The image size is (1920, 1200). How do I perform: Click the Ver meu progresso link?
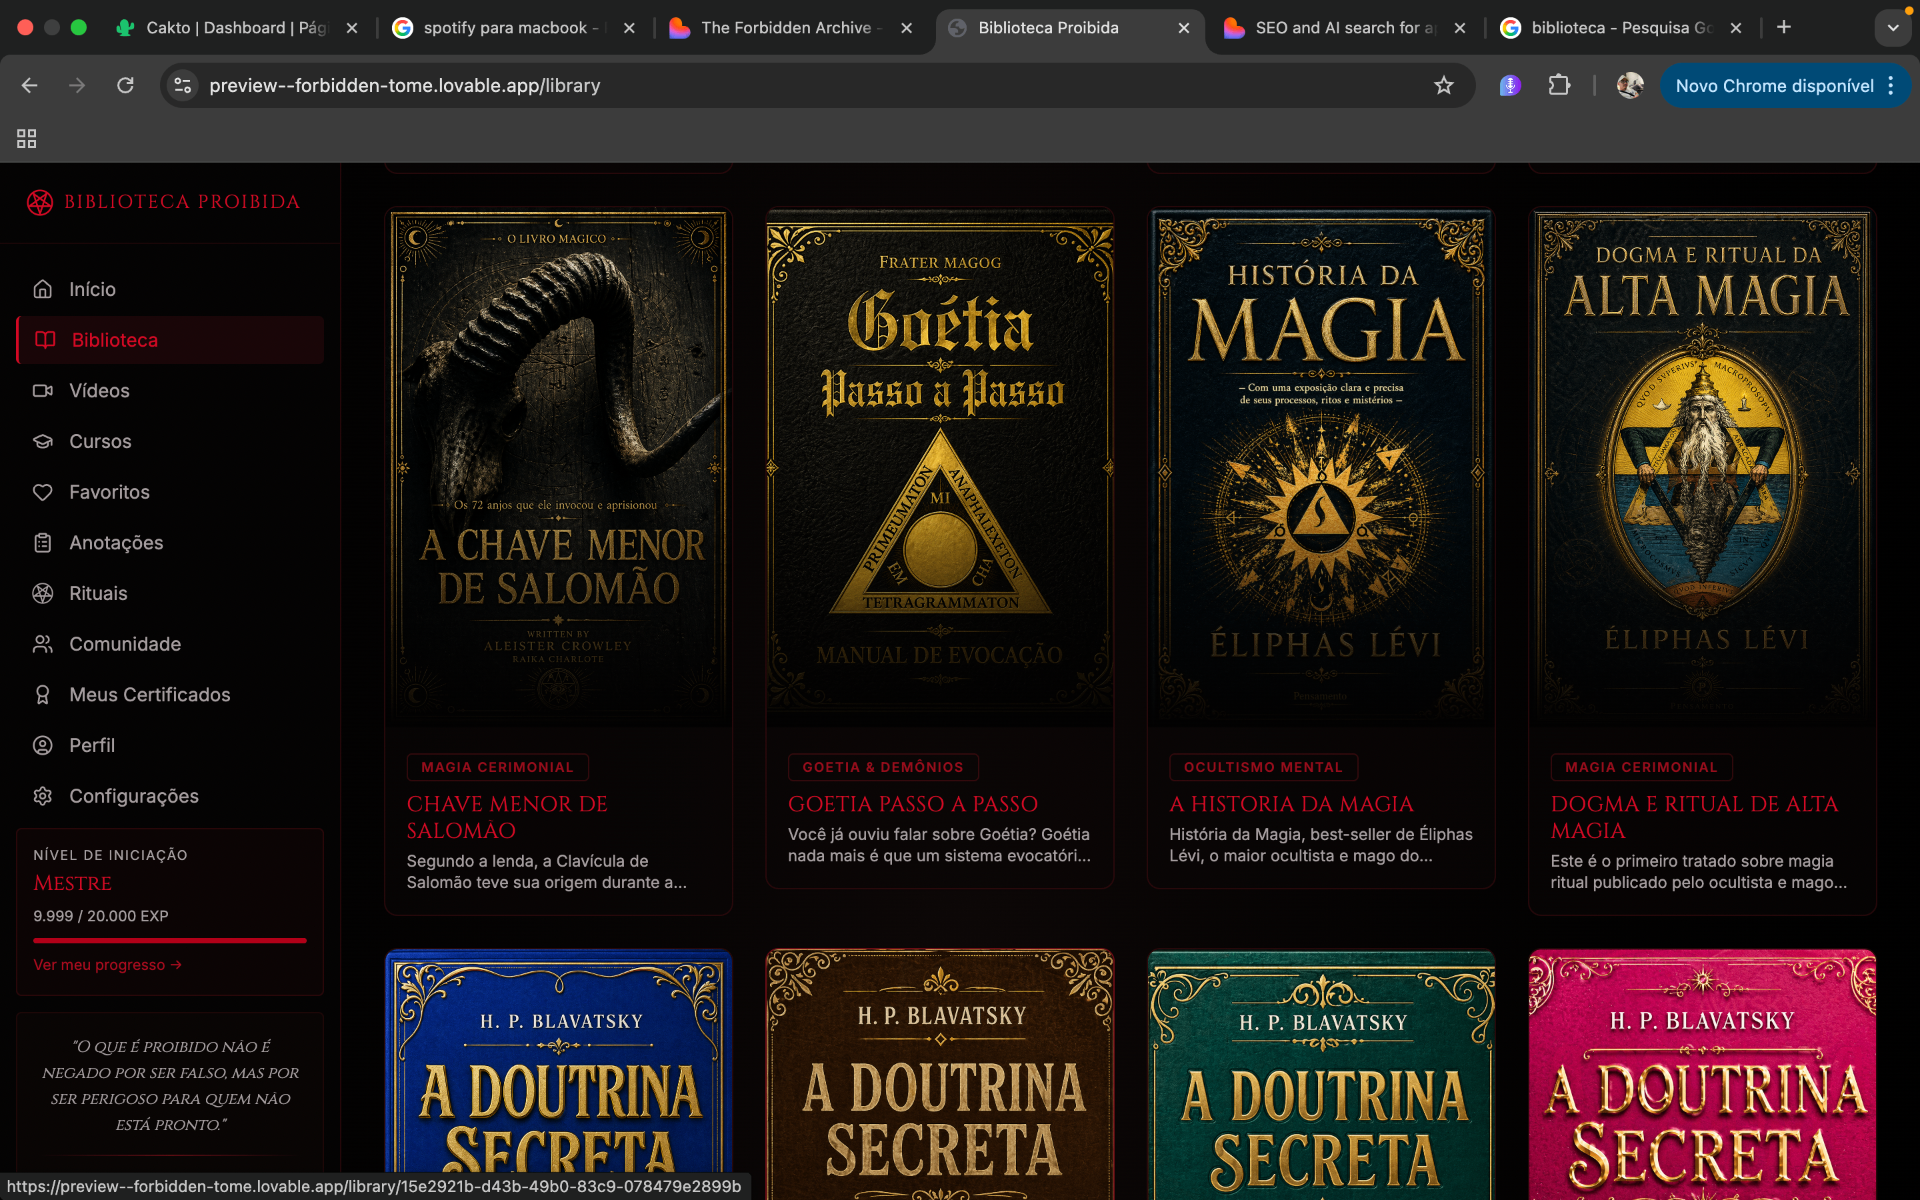point(108,965)
